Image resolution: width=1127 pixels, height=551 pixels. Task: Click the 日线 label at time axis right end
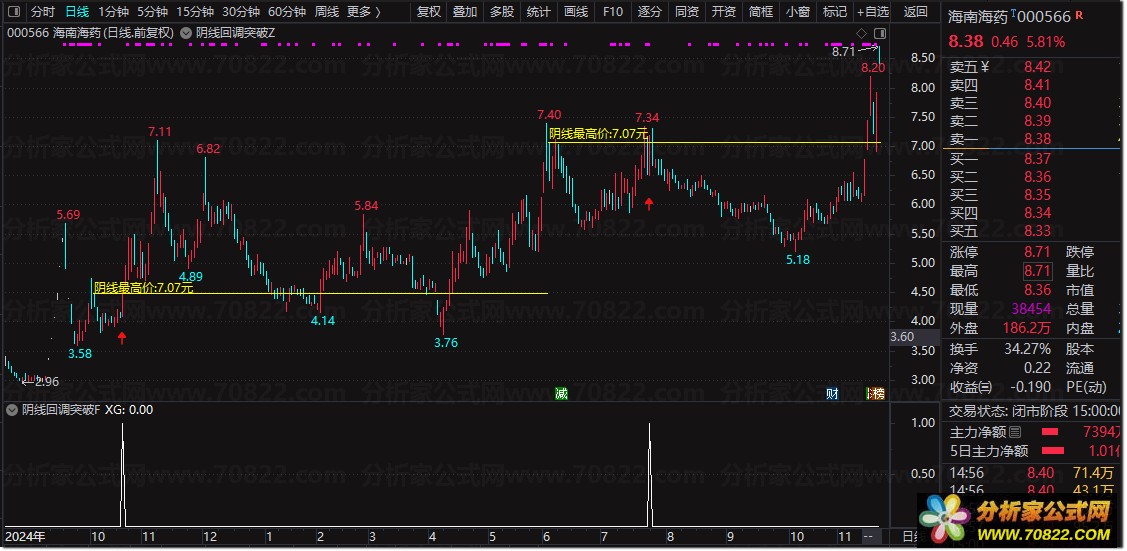coord(911,537)
